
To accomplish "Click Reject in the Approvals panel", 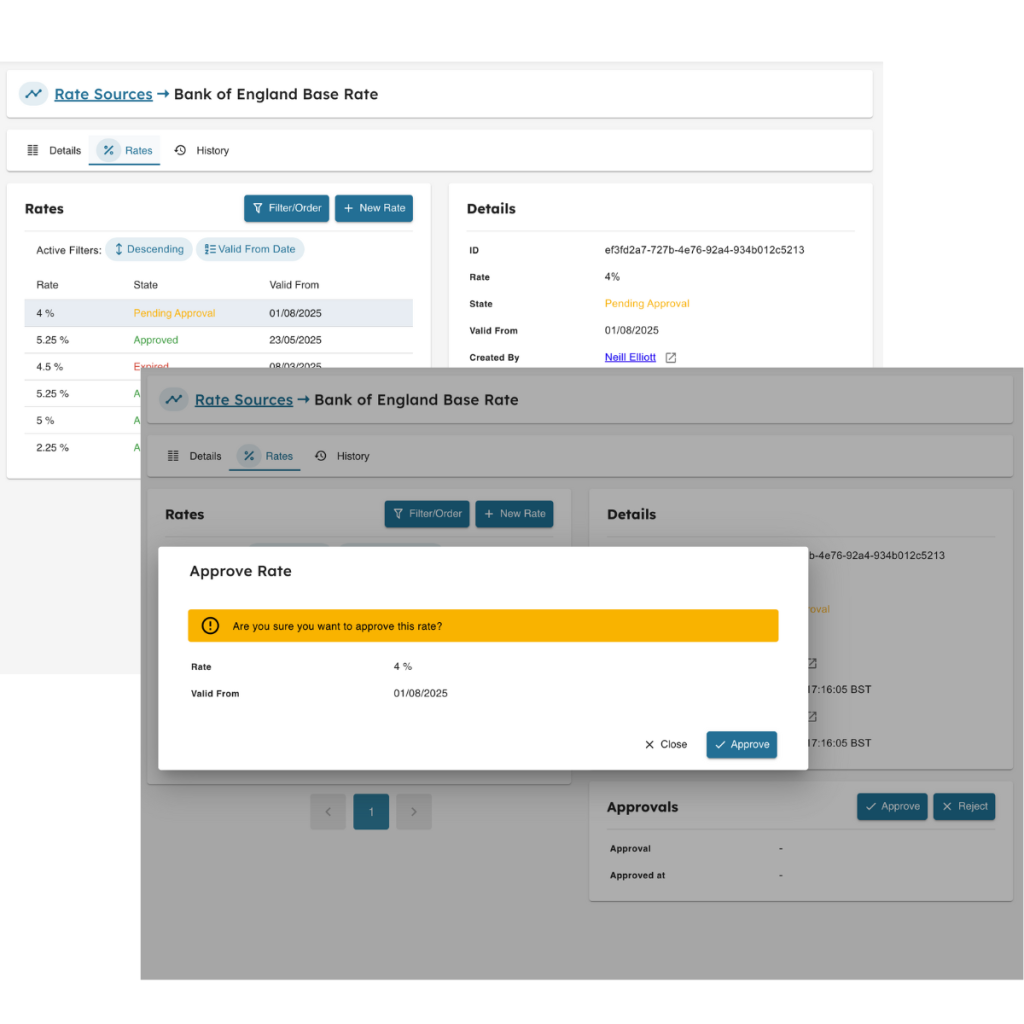I will (965, 807).
